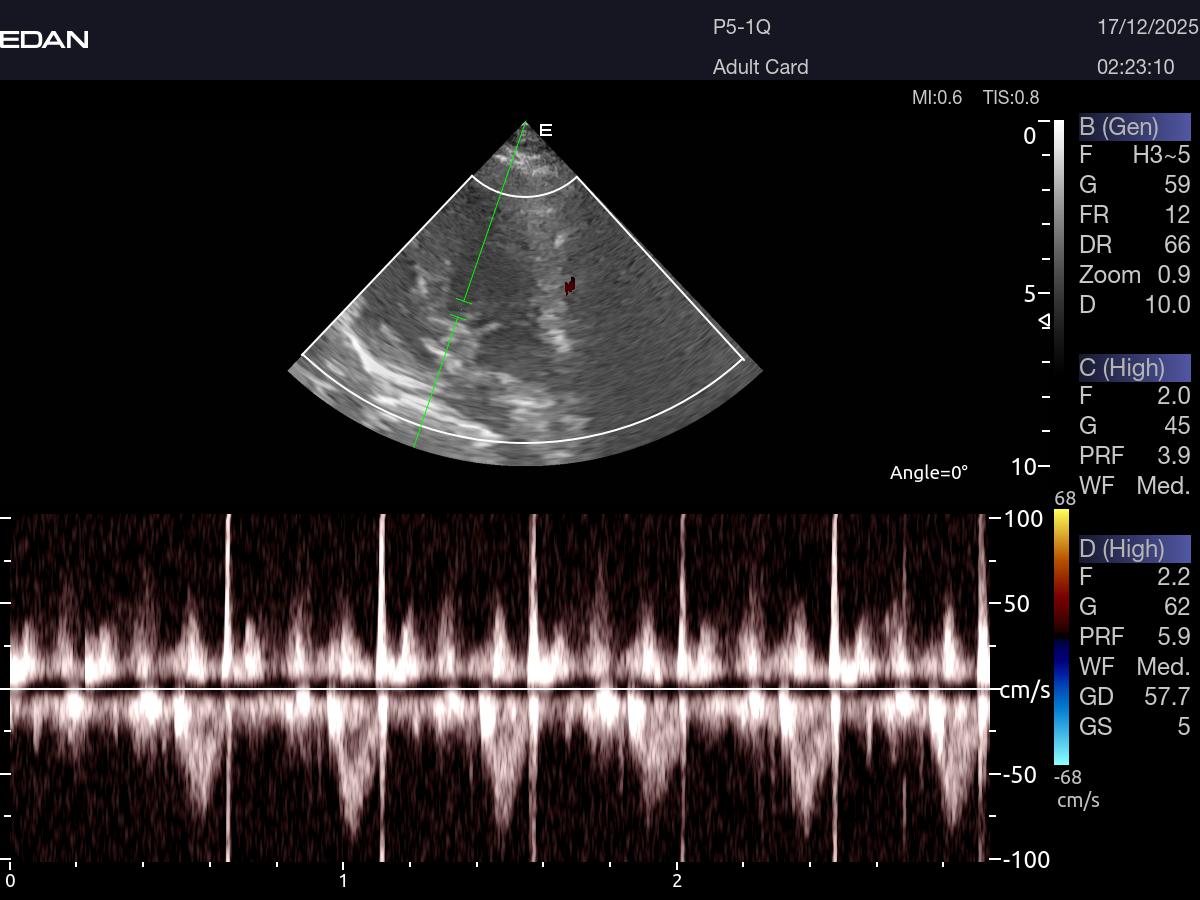Viewport: 1200px width, 900px height.
Task: Click the red color flow spot
Action: point(569,286)
